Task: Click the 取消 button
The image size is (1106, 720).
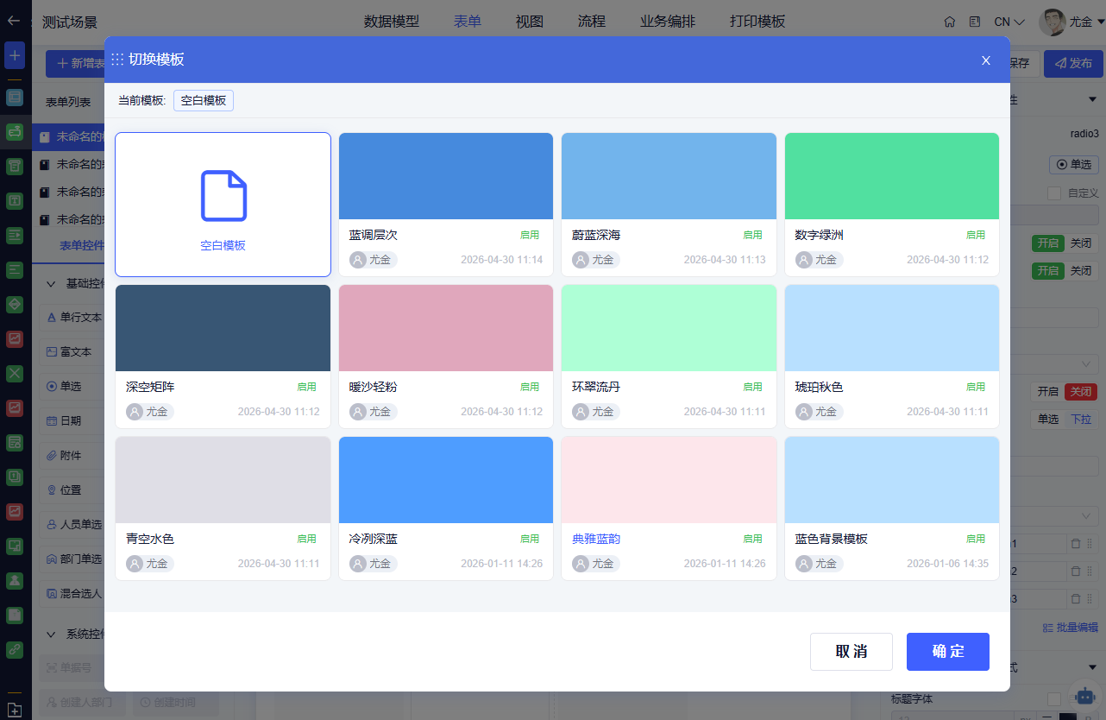Action: click(x=851, y=652)
